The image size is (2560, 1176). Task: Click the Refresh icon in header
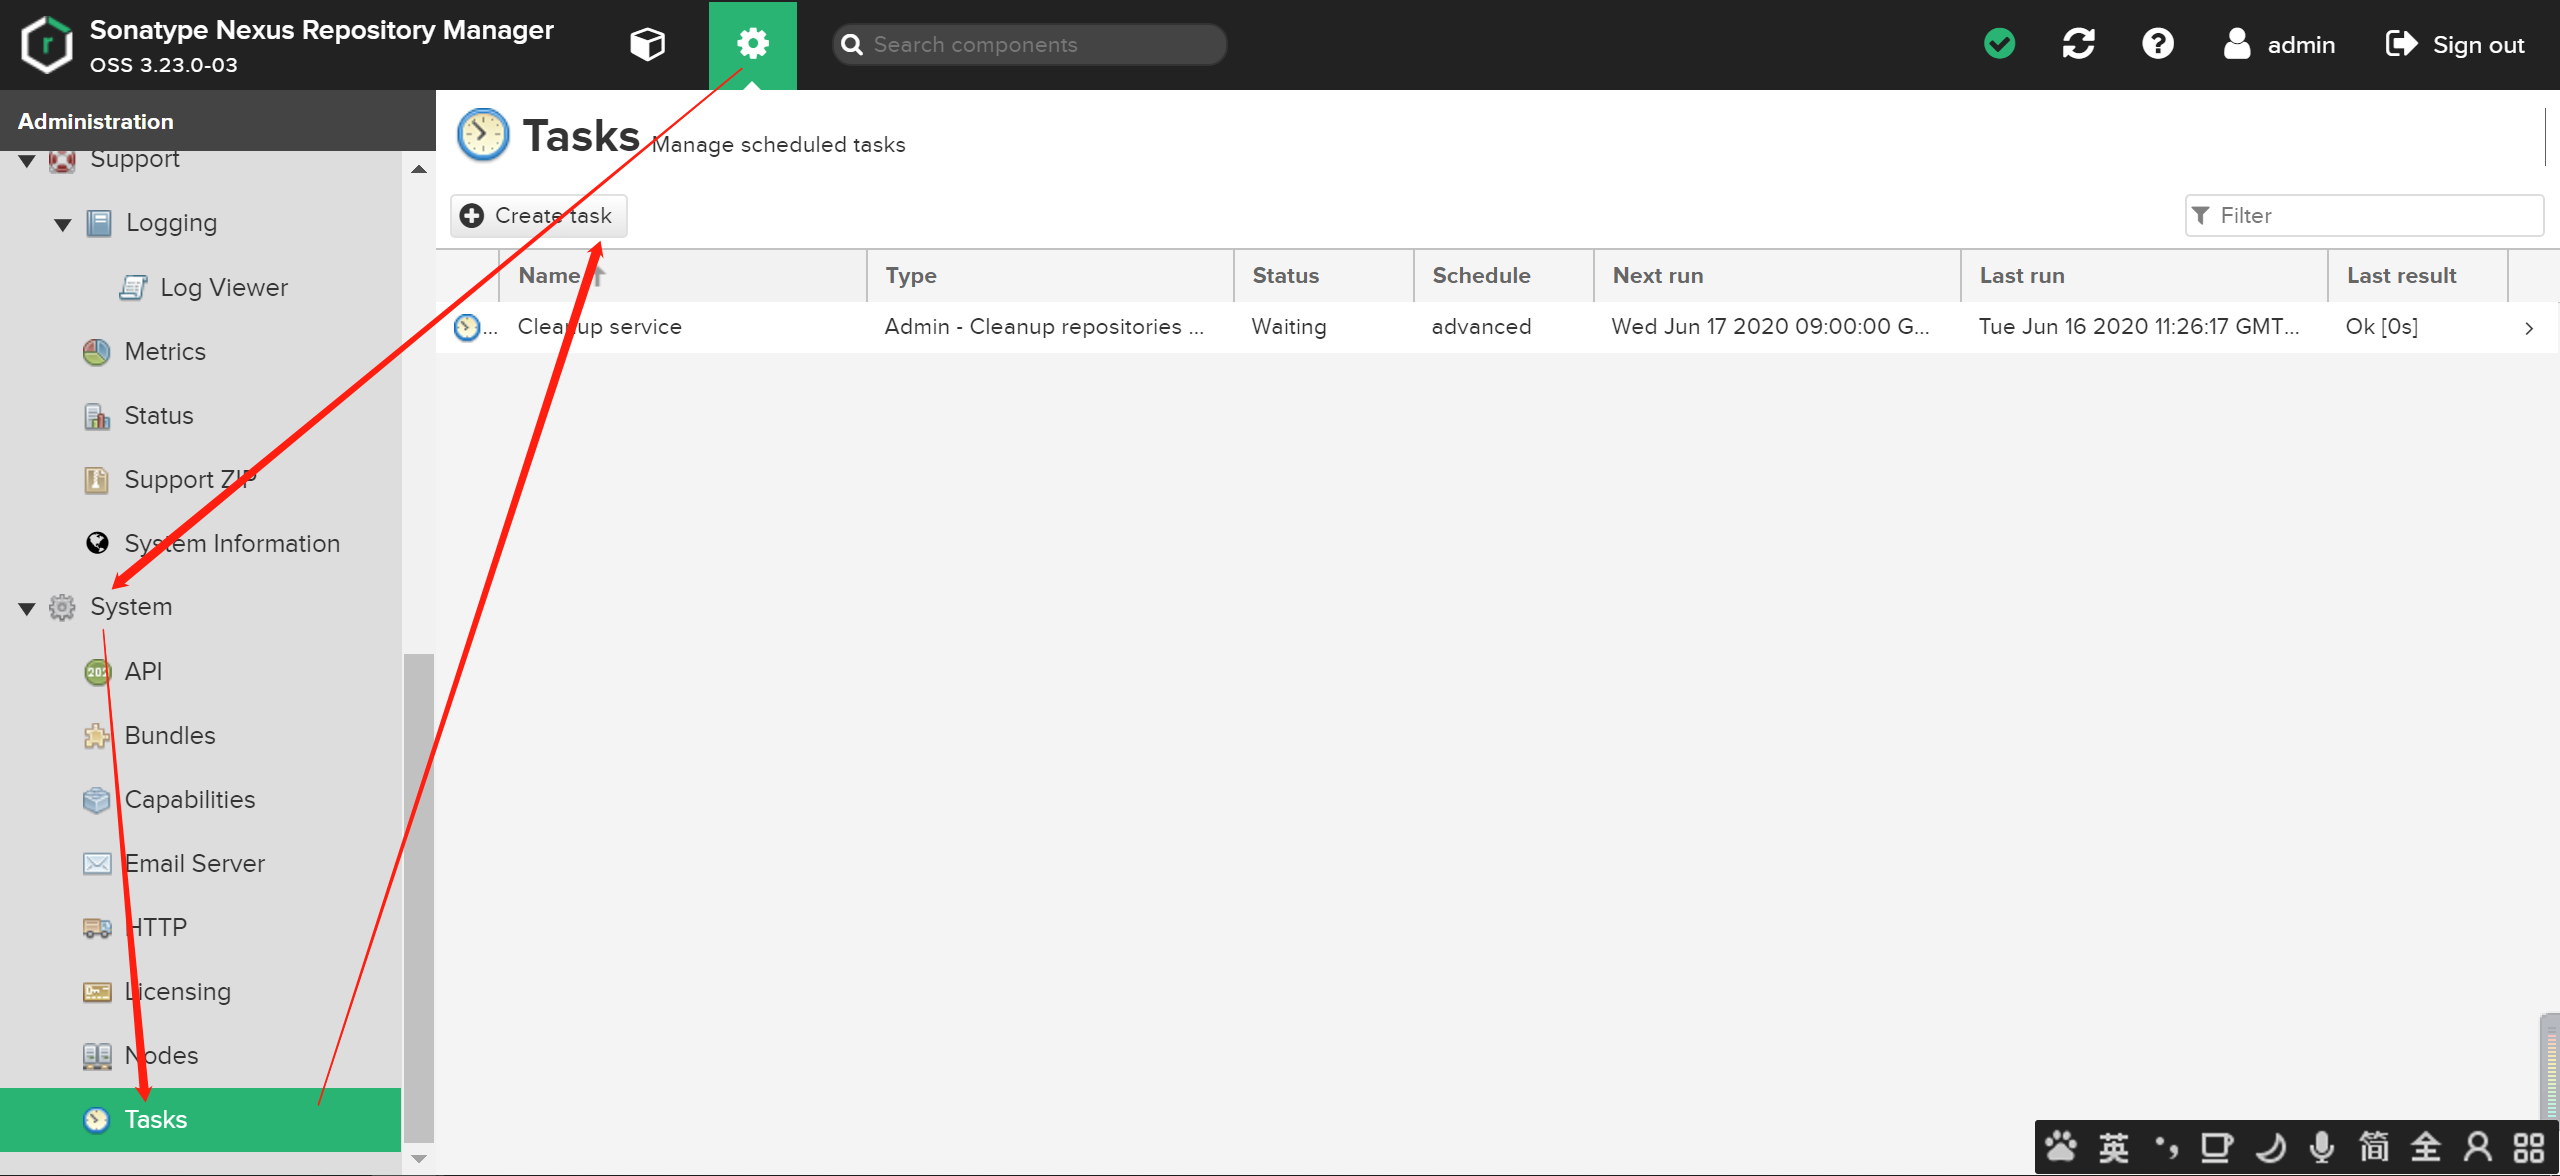pos(2078,44)
